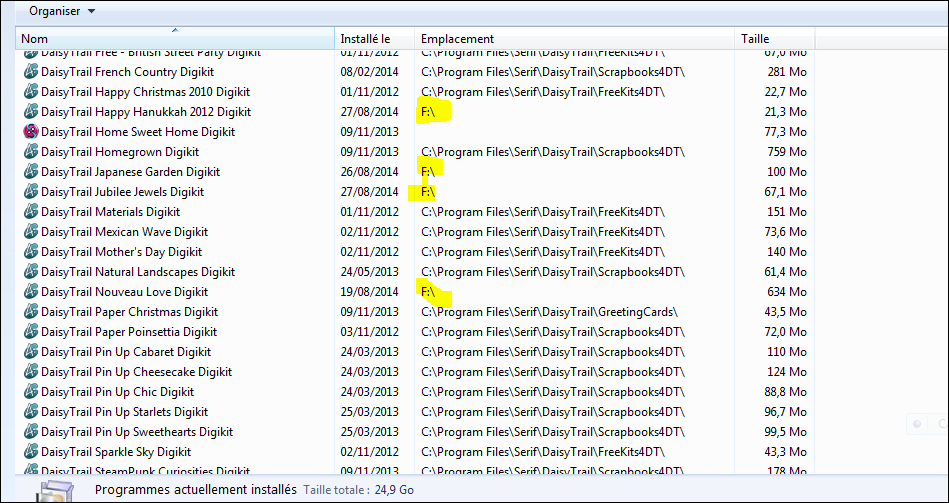The height and width of the screenshot is (503, 949).
Task: Click the Nouveau Love Digikit icon
Action: tap(31, 292)
